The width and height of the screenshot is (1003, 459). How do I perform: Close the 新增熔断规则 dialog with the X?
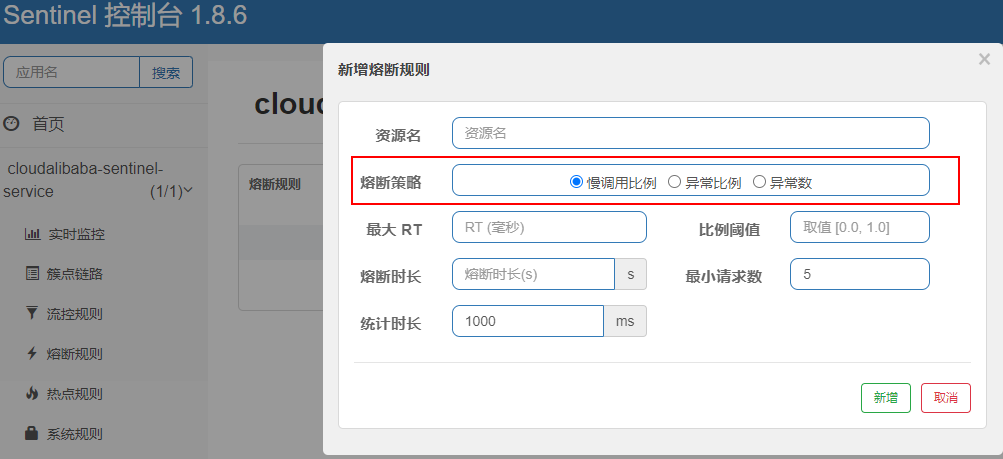pos(984,59)
